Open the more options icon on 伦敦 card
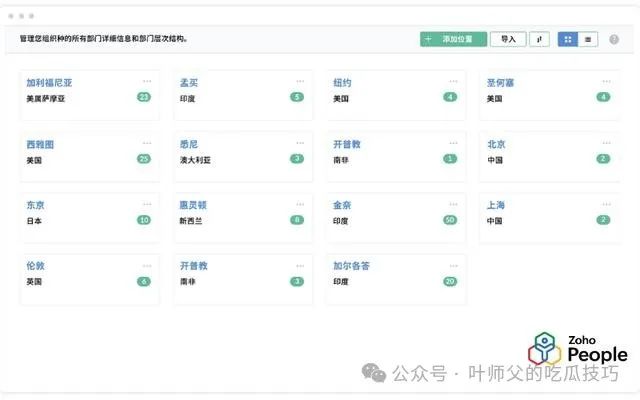The height and width of the screenshot is (400, 640). point(147,265)
